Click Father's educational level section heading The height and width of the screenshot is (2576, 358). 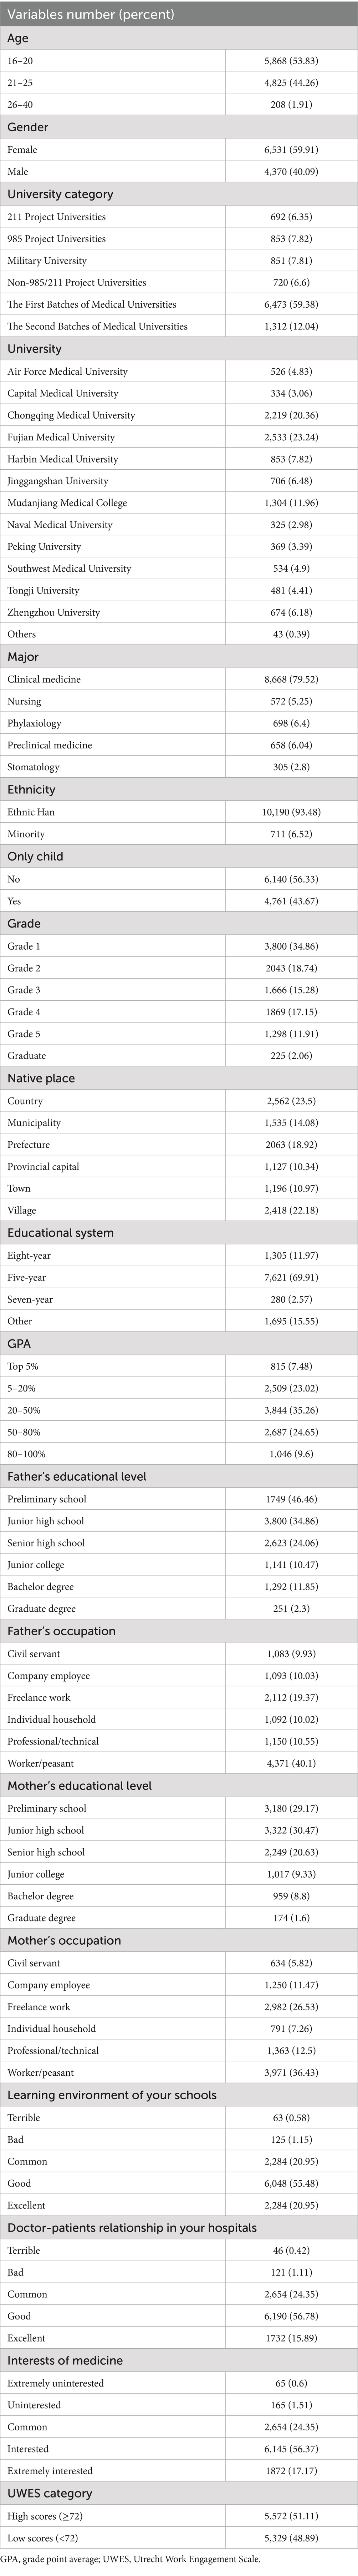[77, 1476]
